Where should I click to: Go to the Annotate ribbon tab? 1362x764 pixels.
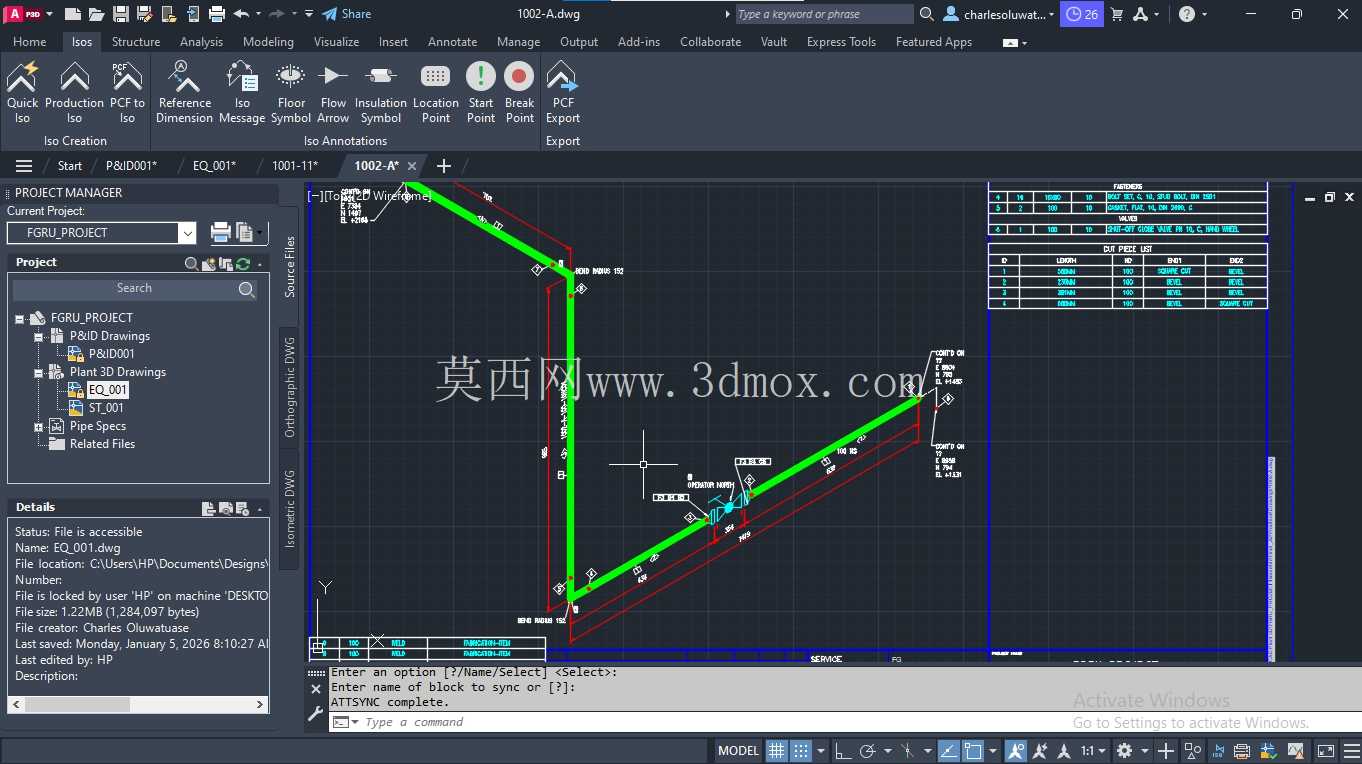pyautogui.click(x=452, y=42)
